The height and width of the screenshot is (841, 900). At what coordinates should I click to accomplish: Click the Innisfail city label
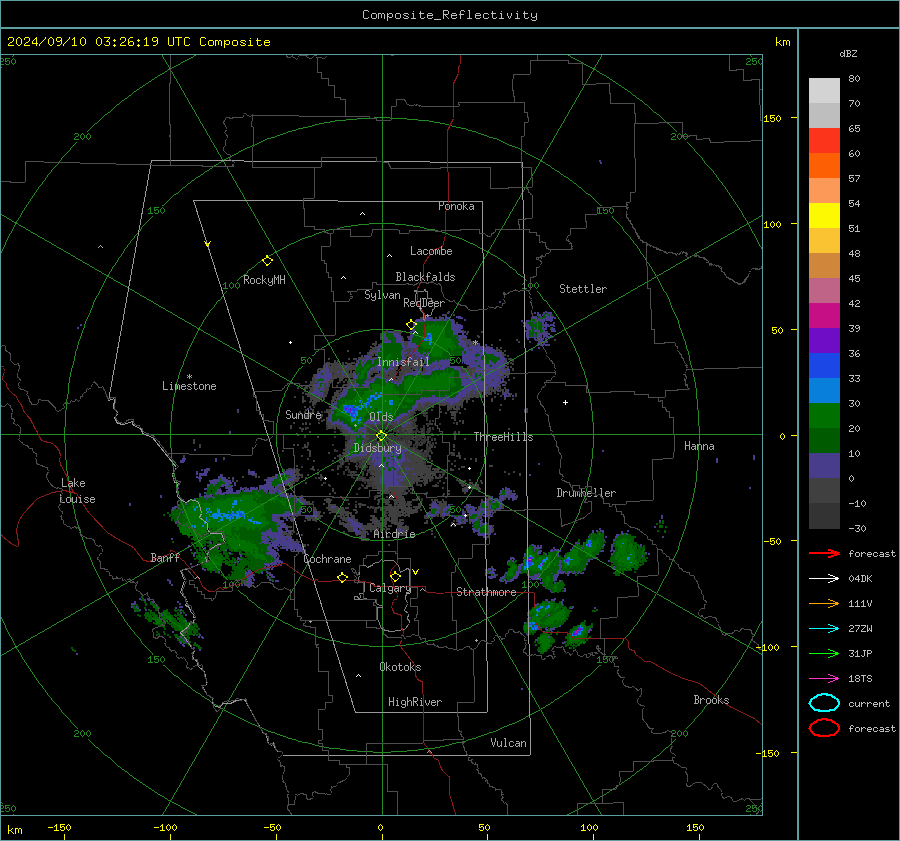[403, 362]
